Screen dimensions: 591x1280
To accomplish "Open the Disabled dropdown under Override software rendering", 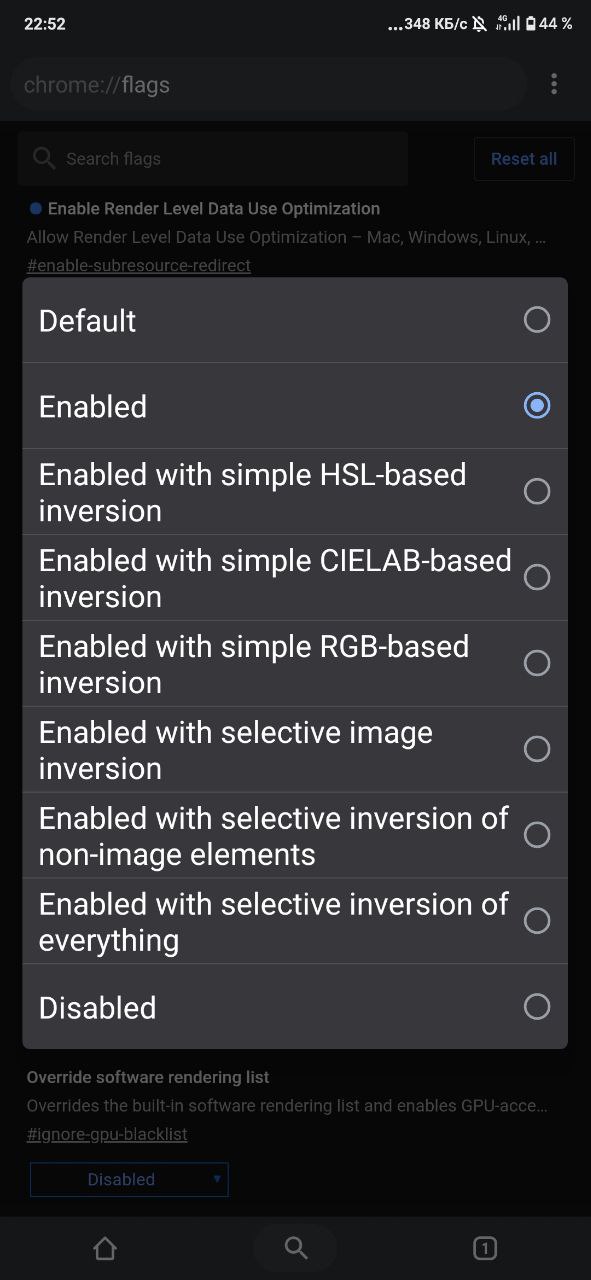I will point(129,1179).
